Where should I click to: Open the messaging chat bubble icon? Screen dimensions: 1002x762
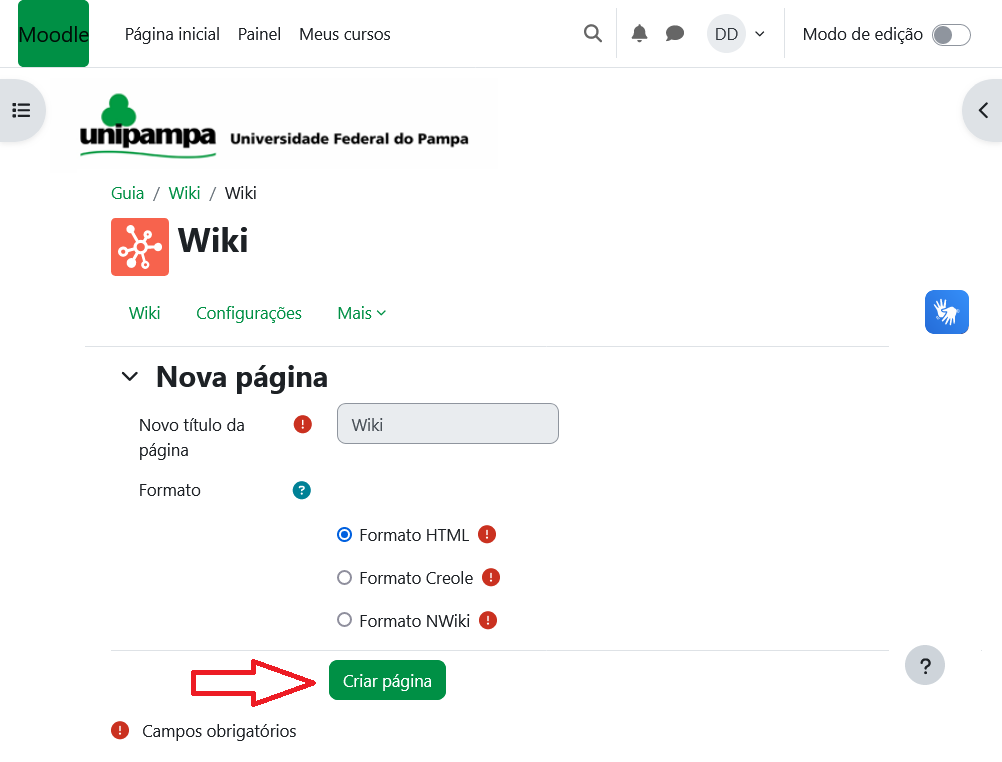675,34
